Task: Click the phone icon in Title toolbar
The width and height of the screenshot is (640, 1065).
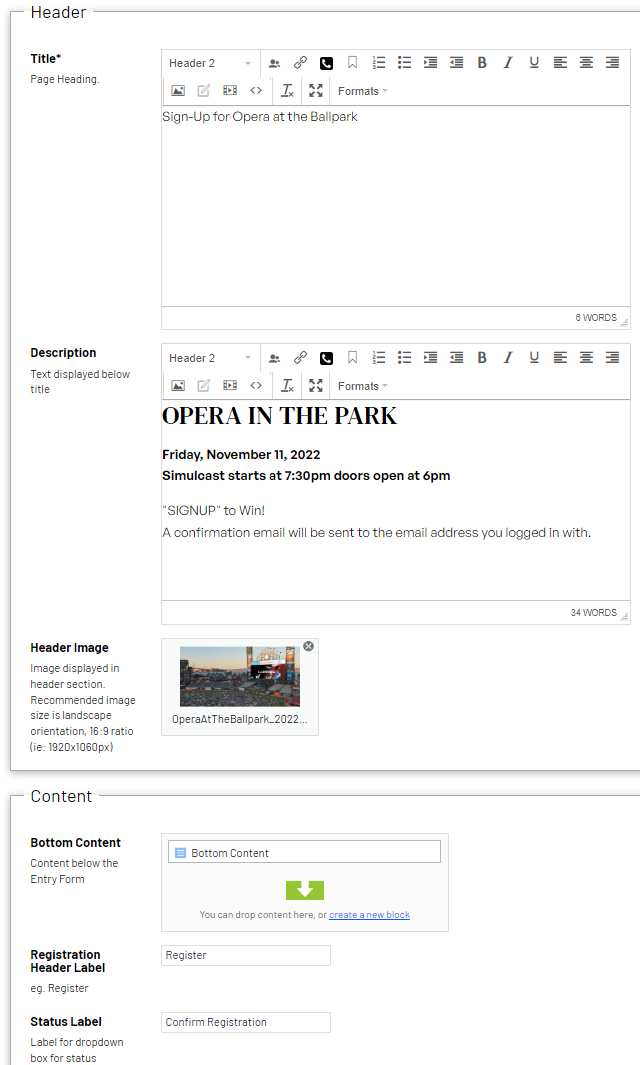Action: pyautogui.click(x=327, y=63)
